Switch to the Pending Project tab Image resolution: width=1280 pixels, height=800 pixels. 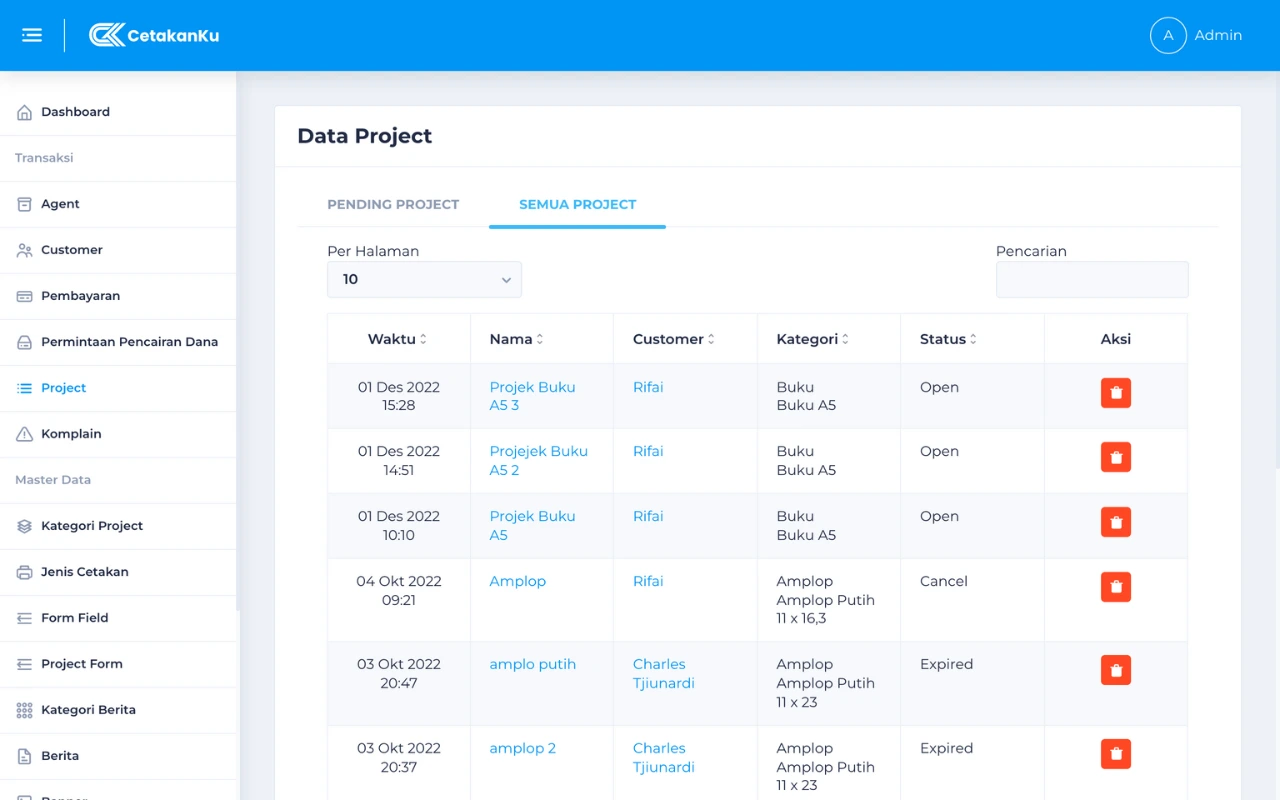(x=393, y=204)
